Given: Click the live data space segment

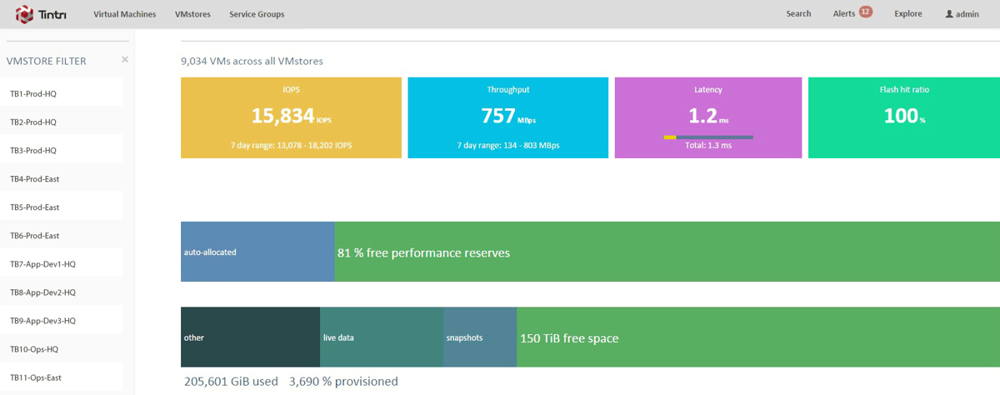Looking at the screenshot, I should 381,337.
